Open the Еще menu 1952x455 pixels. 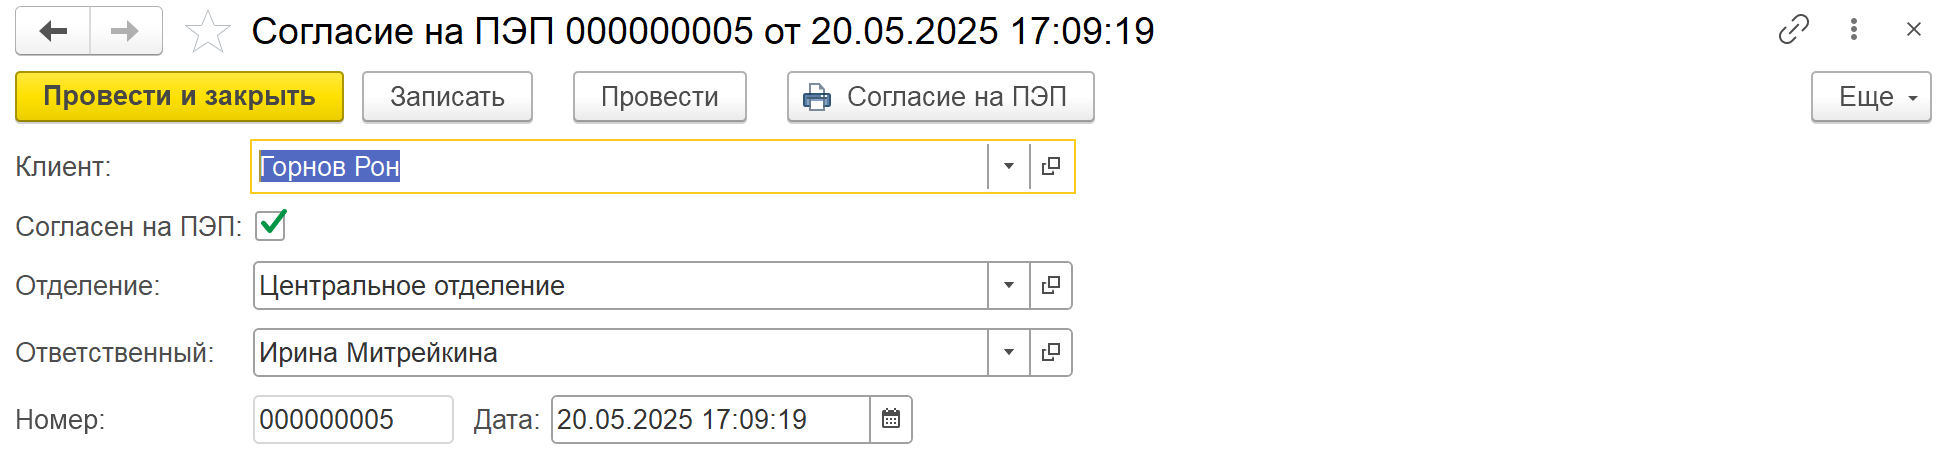[1871, 97]
